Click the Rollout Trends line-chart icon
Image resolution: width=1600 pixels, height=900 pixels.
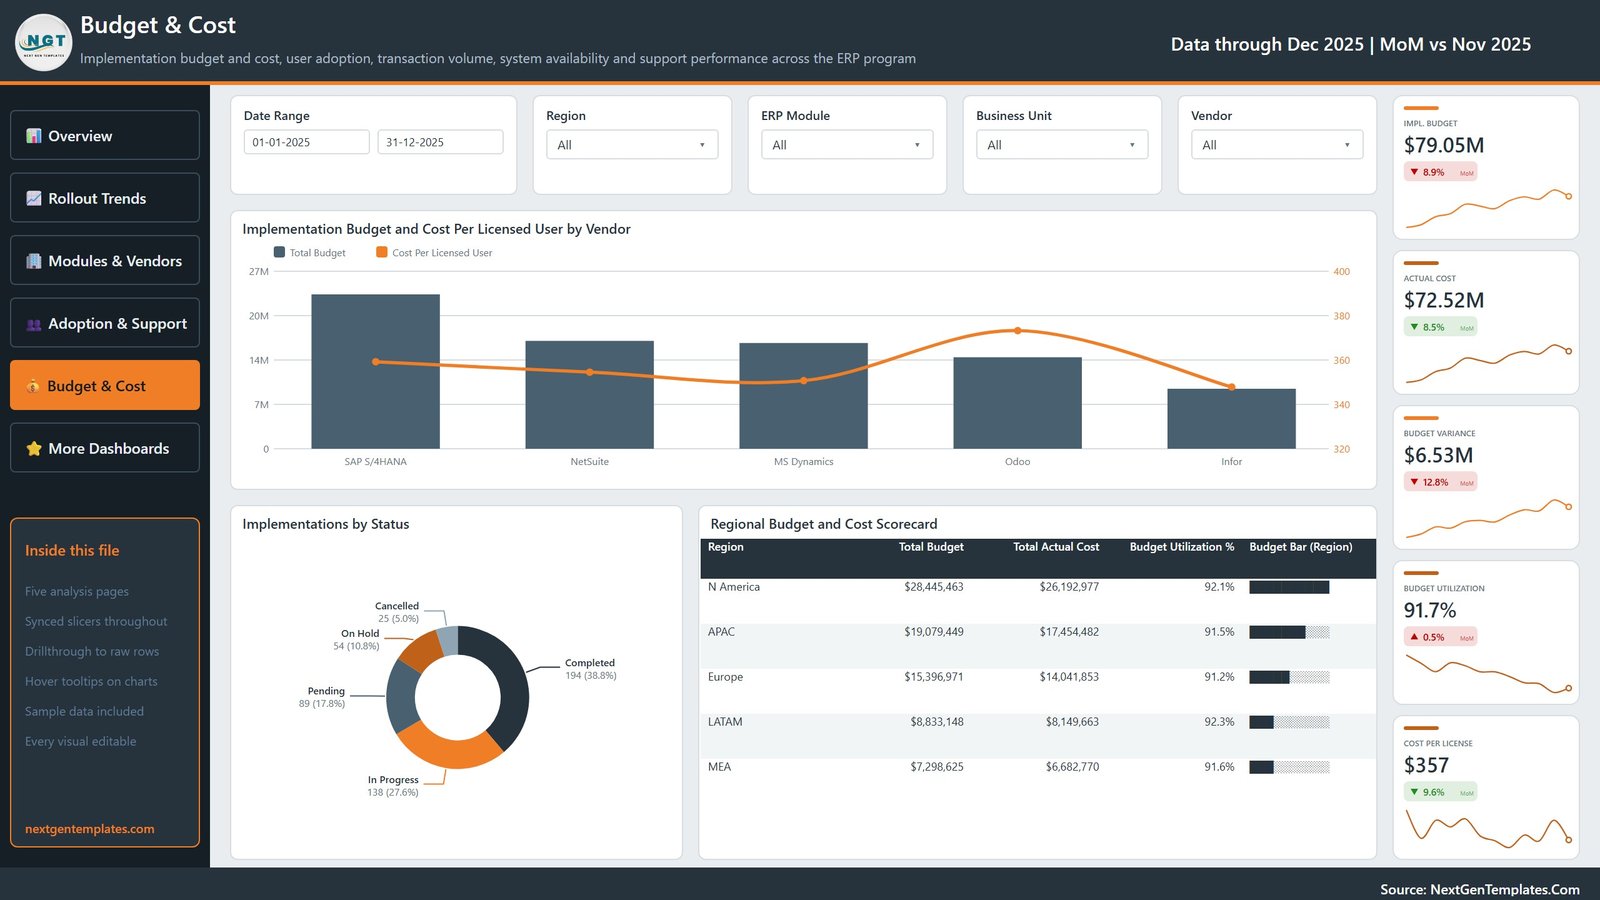tap(34, 198)
